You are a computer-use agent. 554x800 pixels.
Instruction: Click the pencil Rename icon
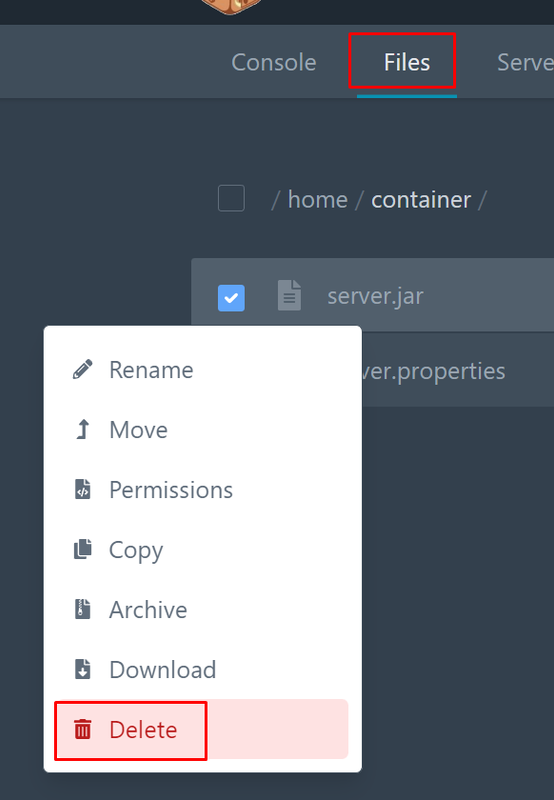[x=83, y=369]
